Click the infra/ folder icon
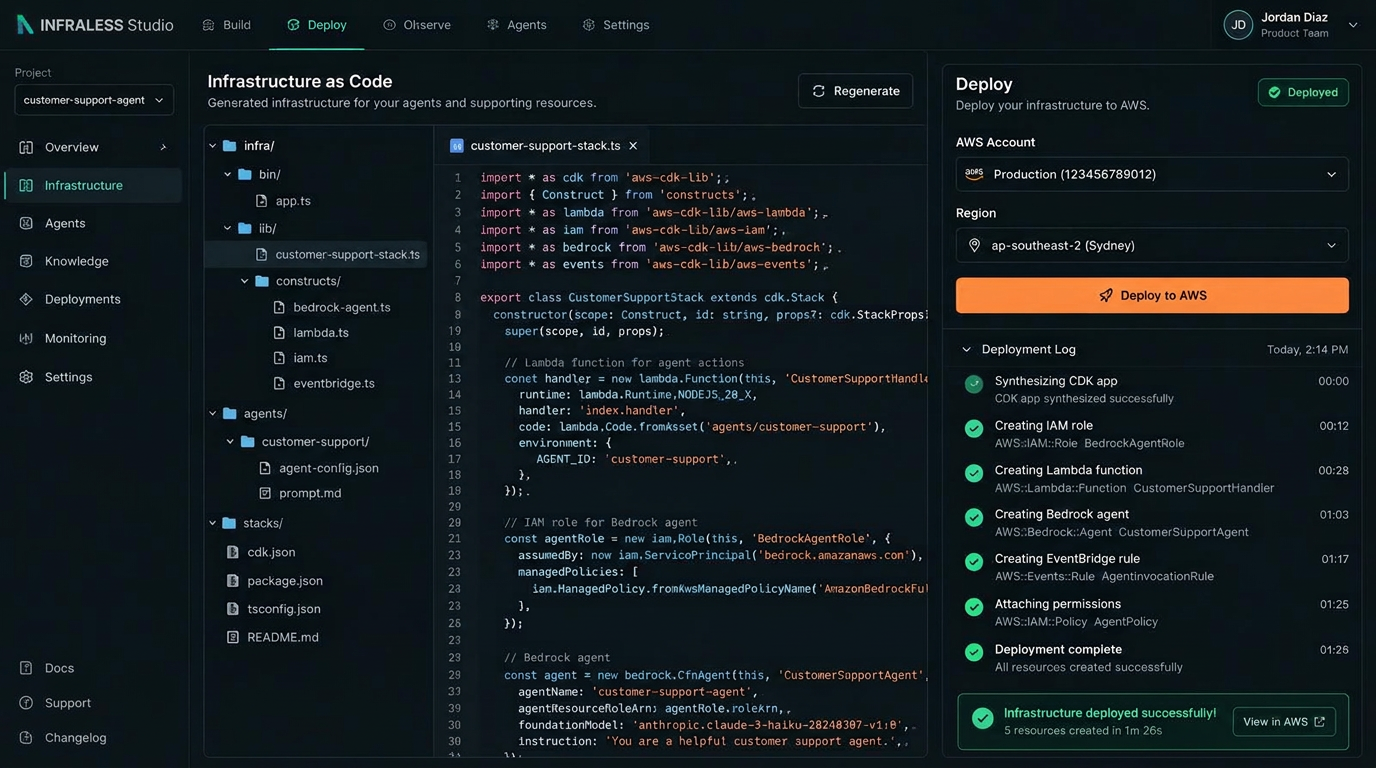The width and height of the screenshot is (1376, 768). tap(229, 146)
